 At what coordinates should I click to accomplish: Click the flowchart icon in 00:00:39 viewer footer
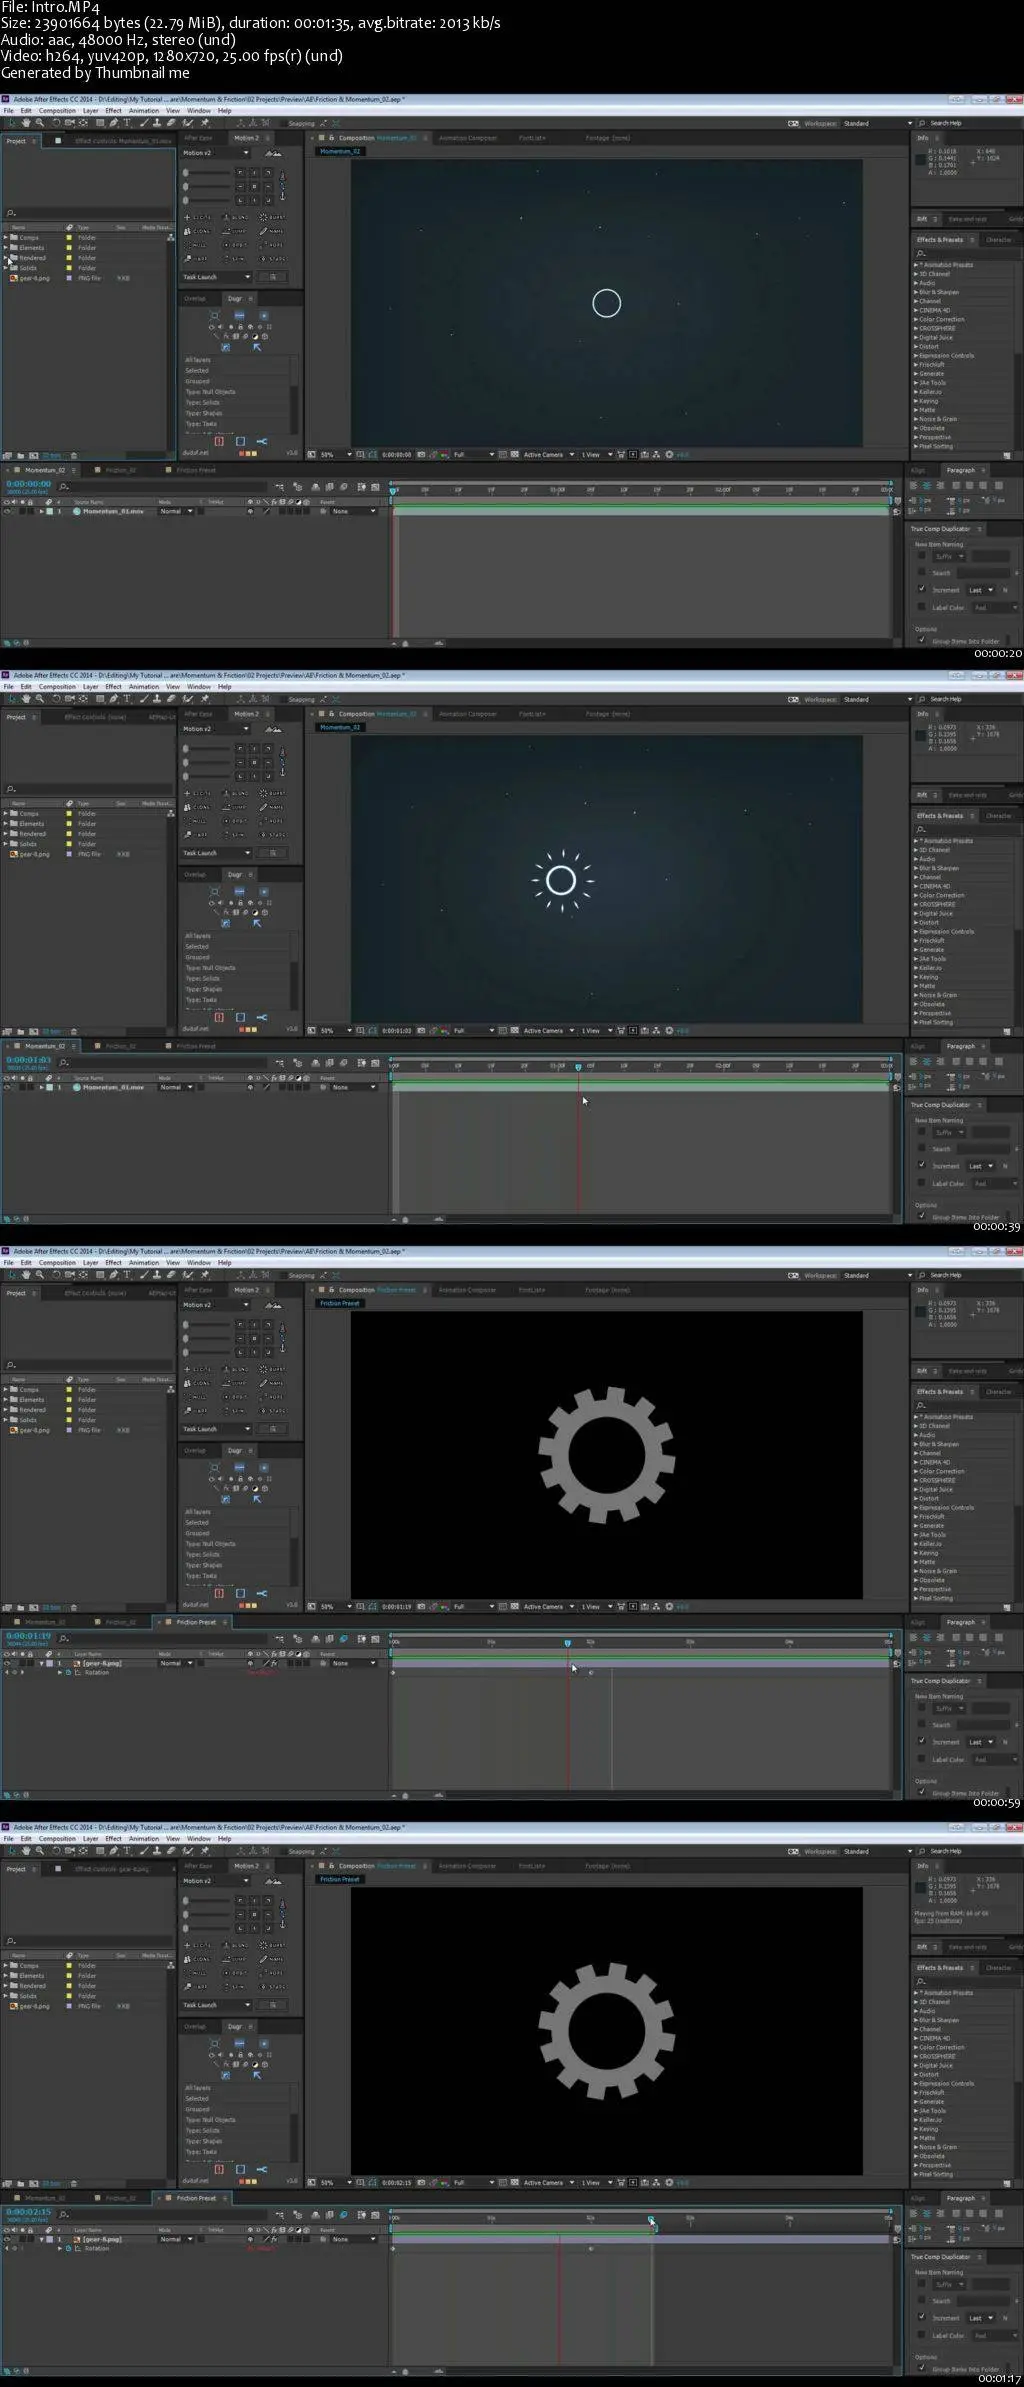point(657,1031)
